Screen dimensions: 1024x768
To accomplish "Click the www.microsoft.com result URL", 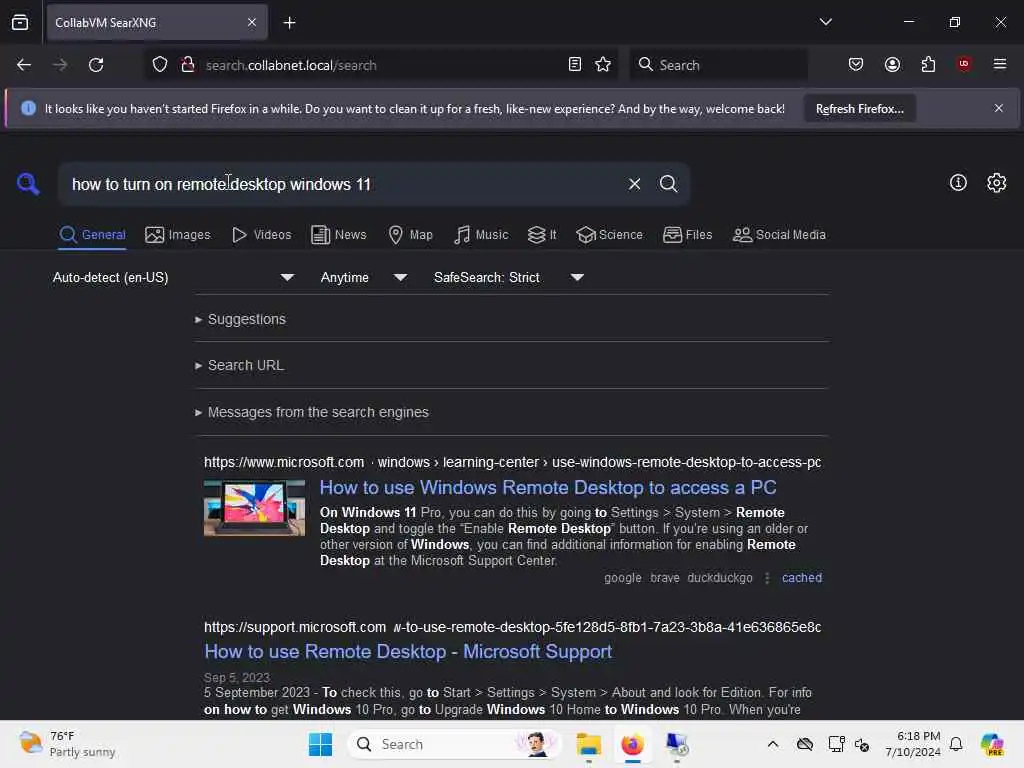I will (x=512, y=462).
